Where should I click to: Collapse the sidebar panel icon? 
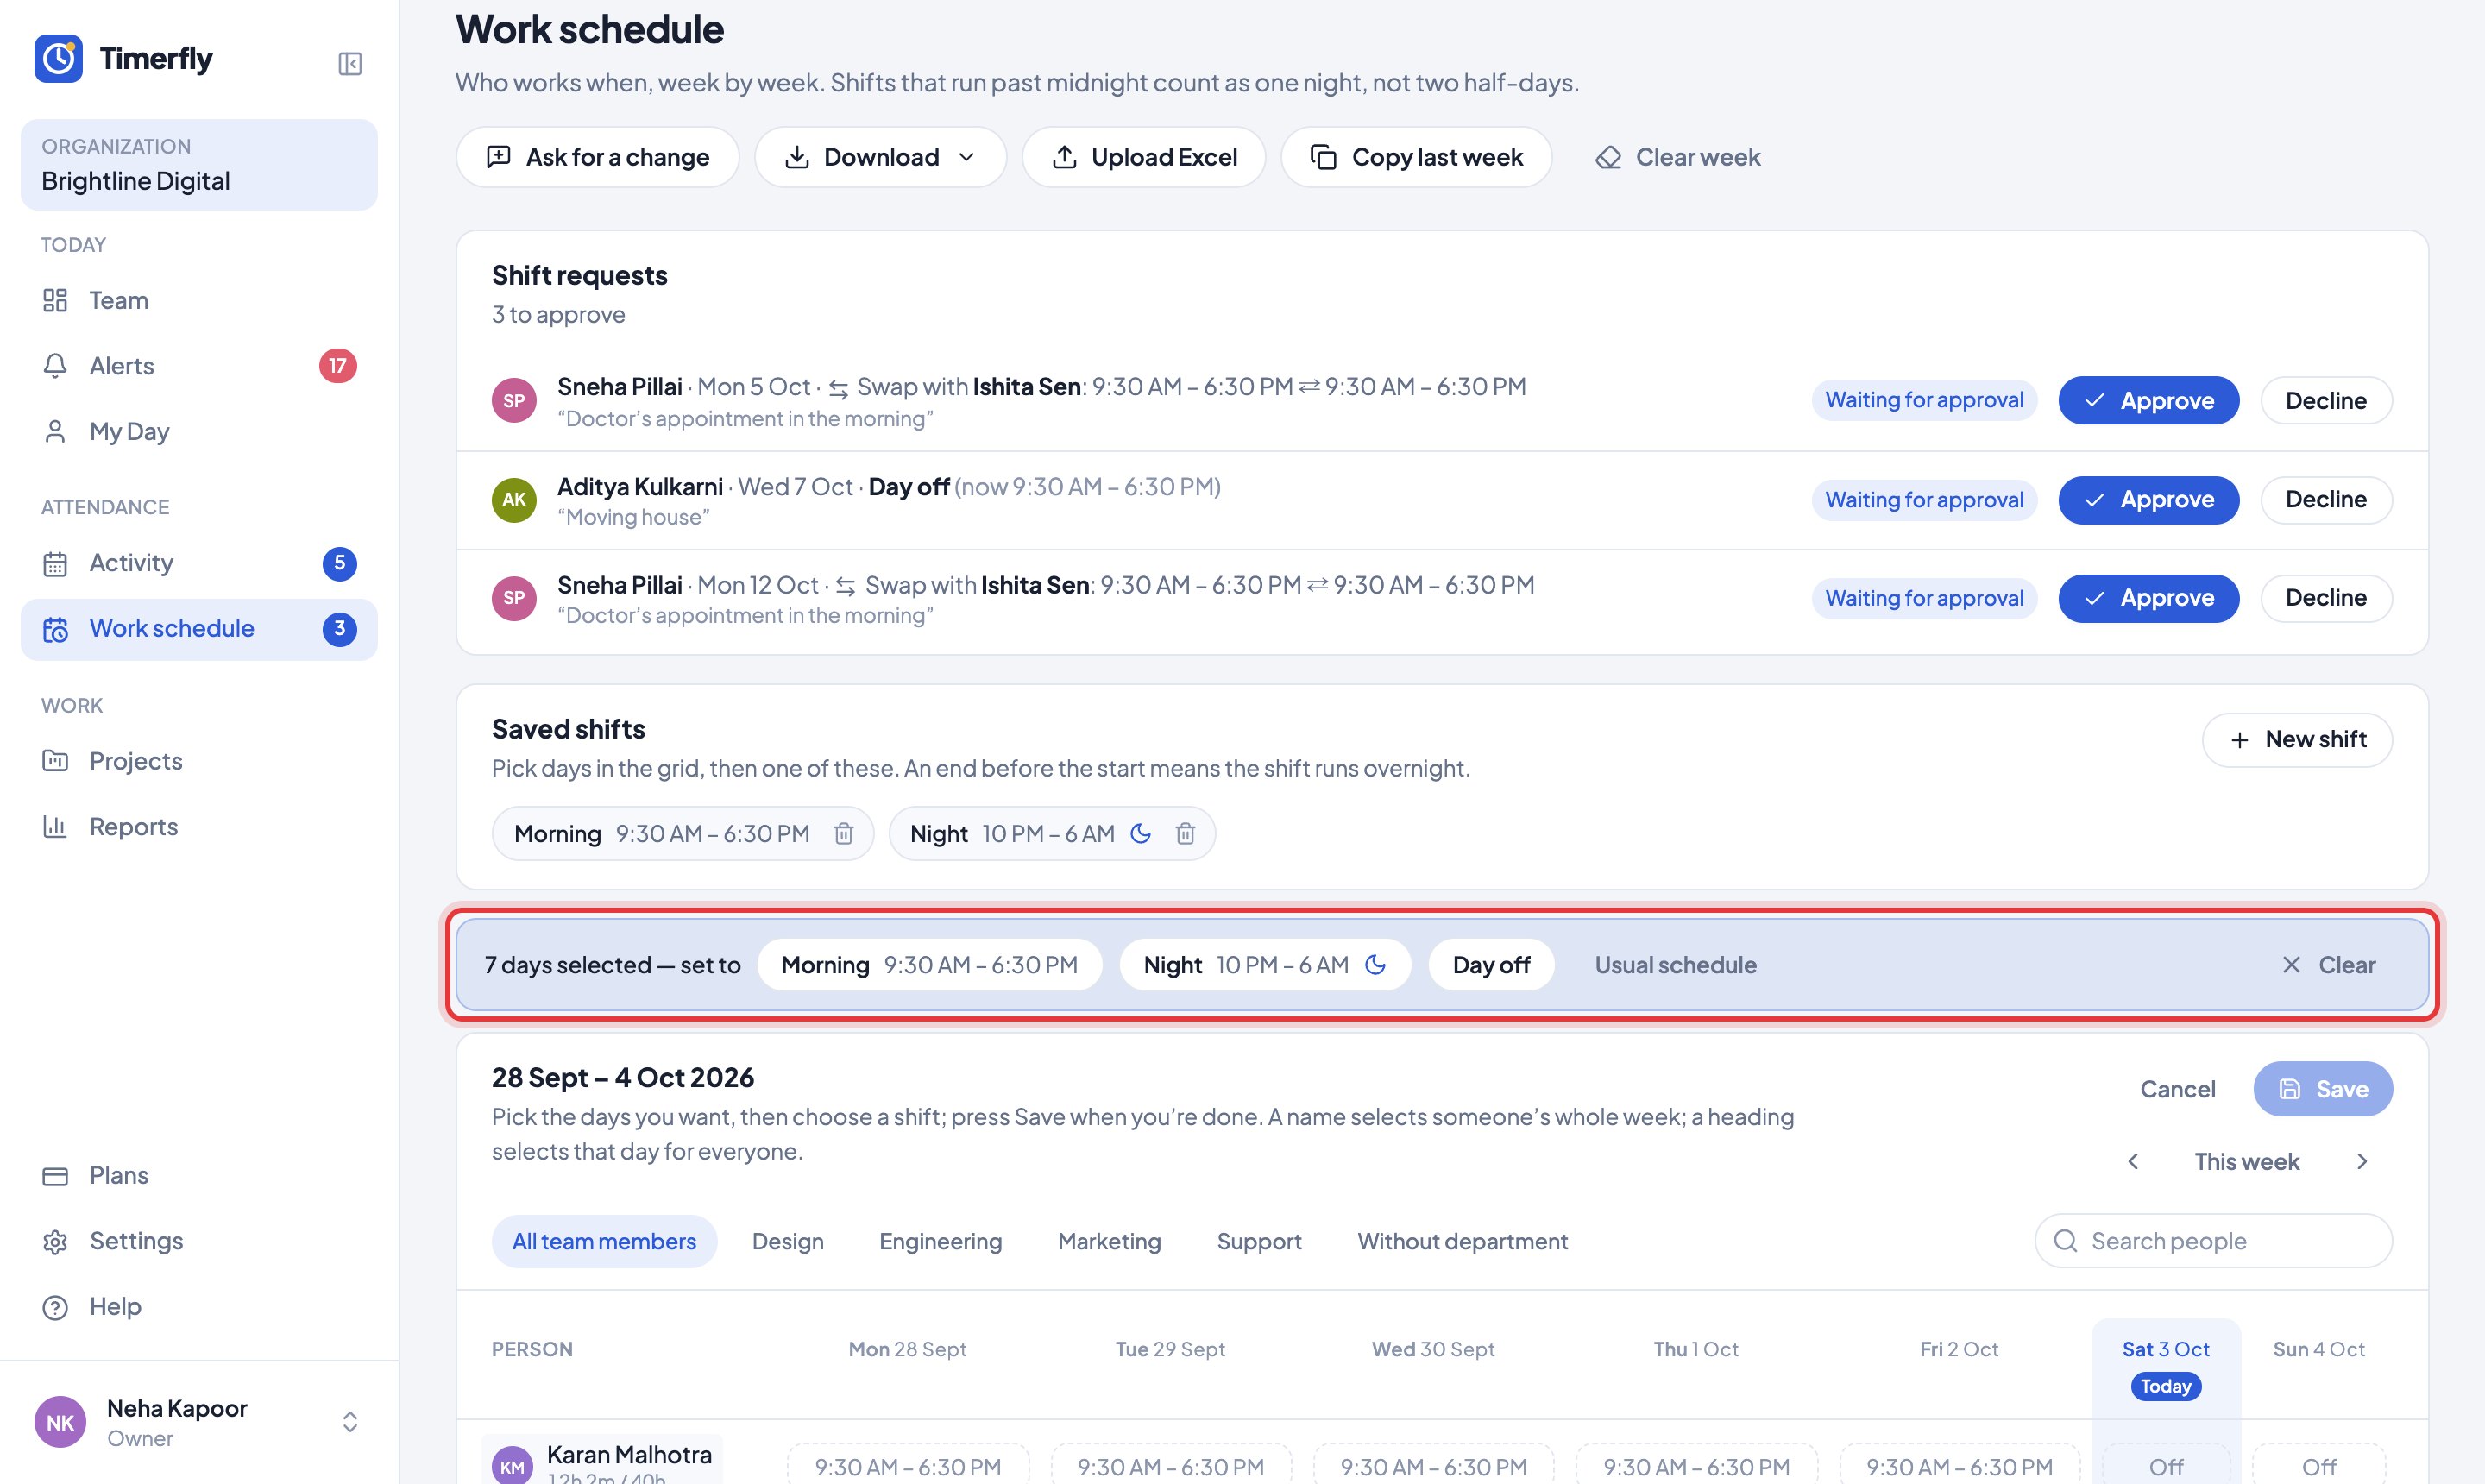(349, 64)
